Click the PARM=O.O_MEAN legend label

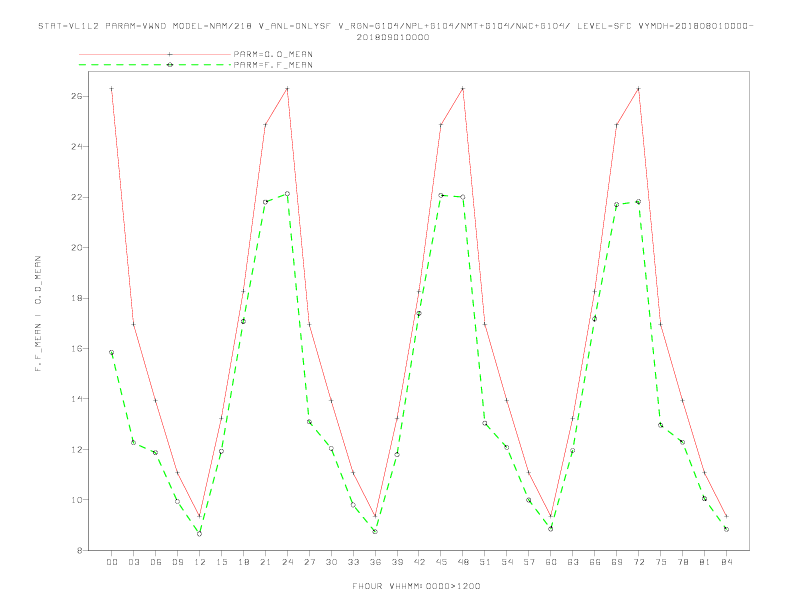273,54
